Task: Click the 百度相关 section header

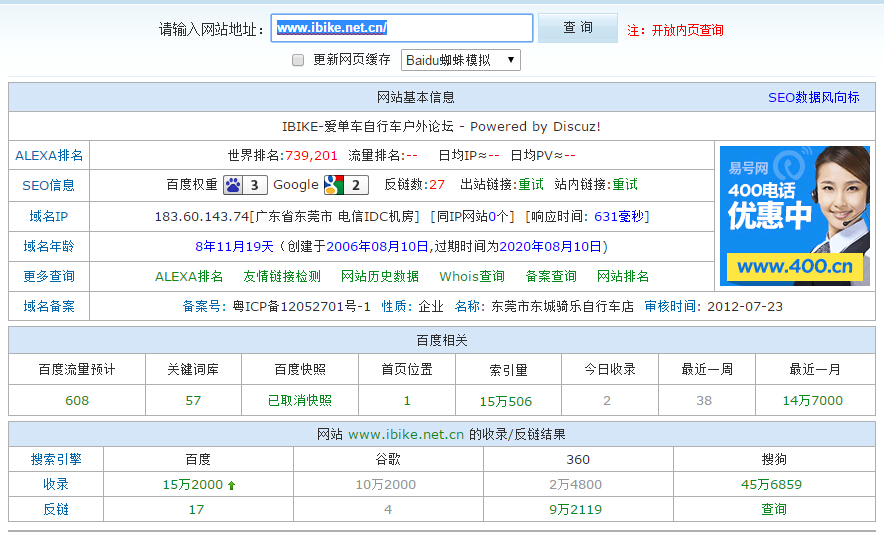Action: tap(442, 341)
